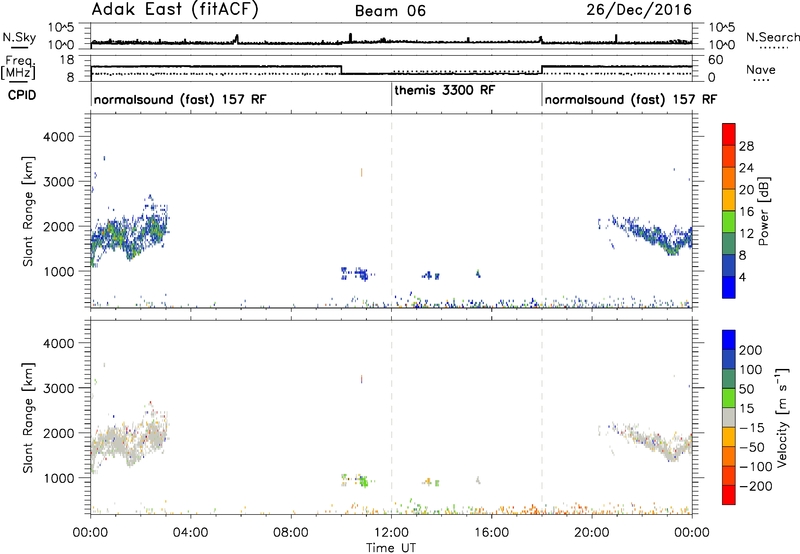This screenshot has height=554, width=800.
Task: Click the dark blue bottom Power colorbar swatch
Action: point(729,287)
